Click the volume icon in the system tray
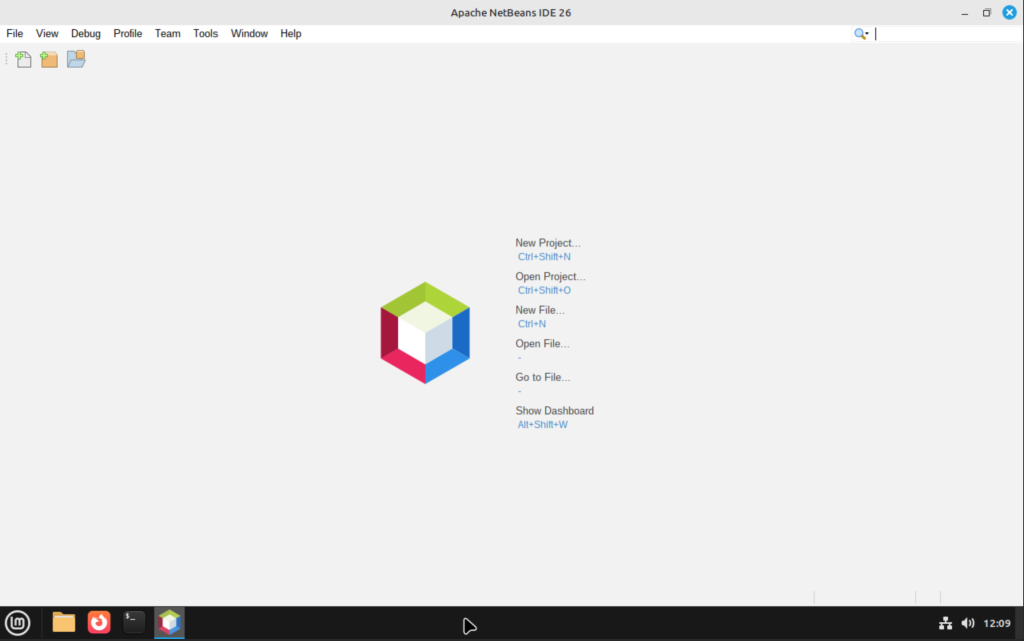 click(968, 622)
